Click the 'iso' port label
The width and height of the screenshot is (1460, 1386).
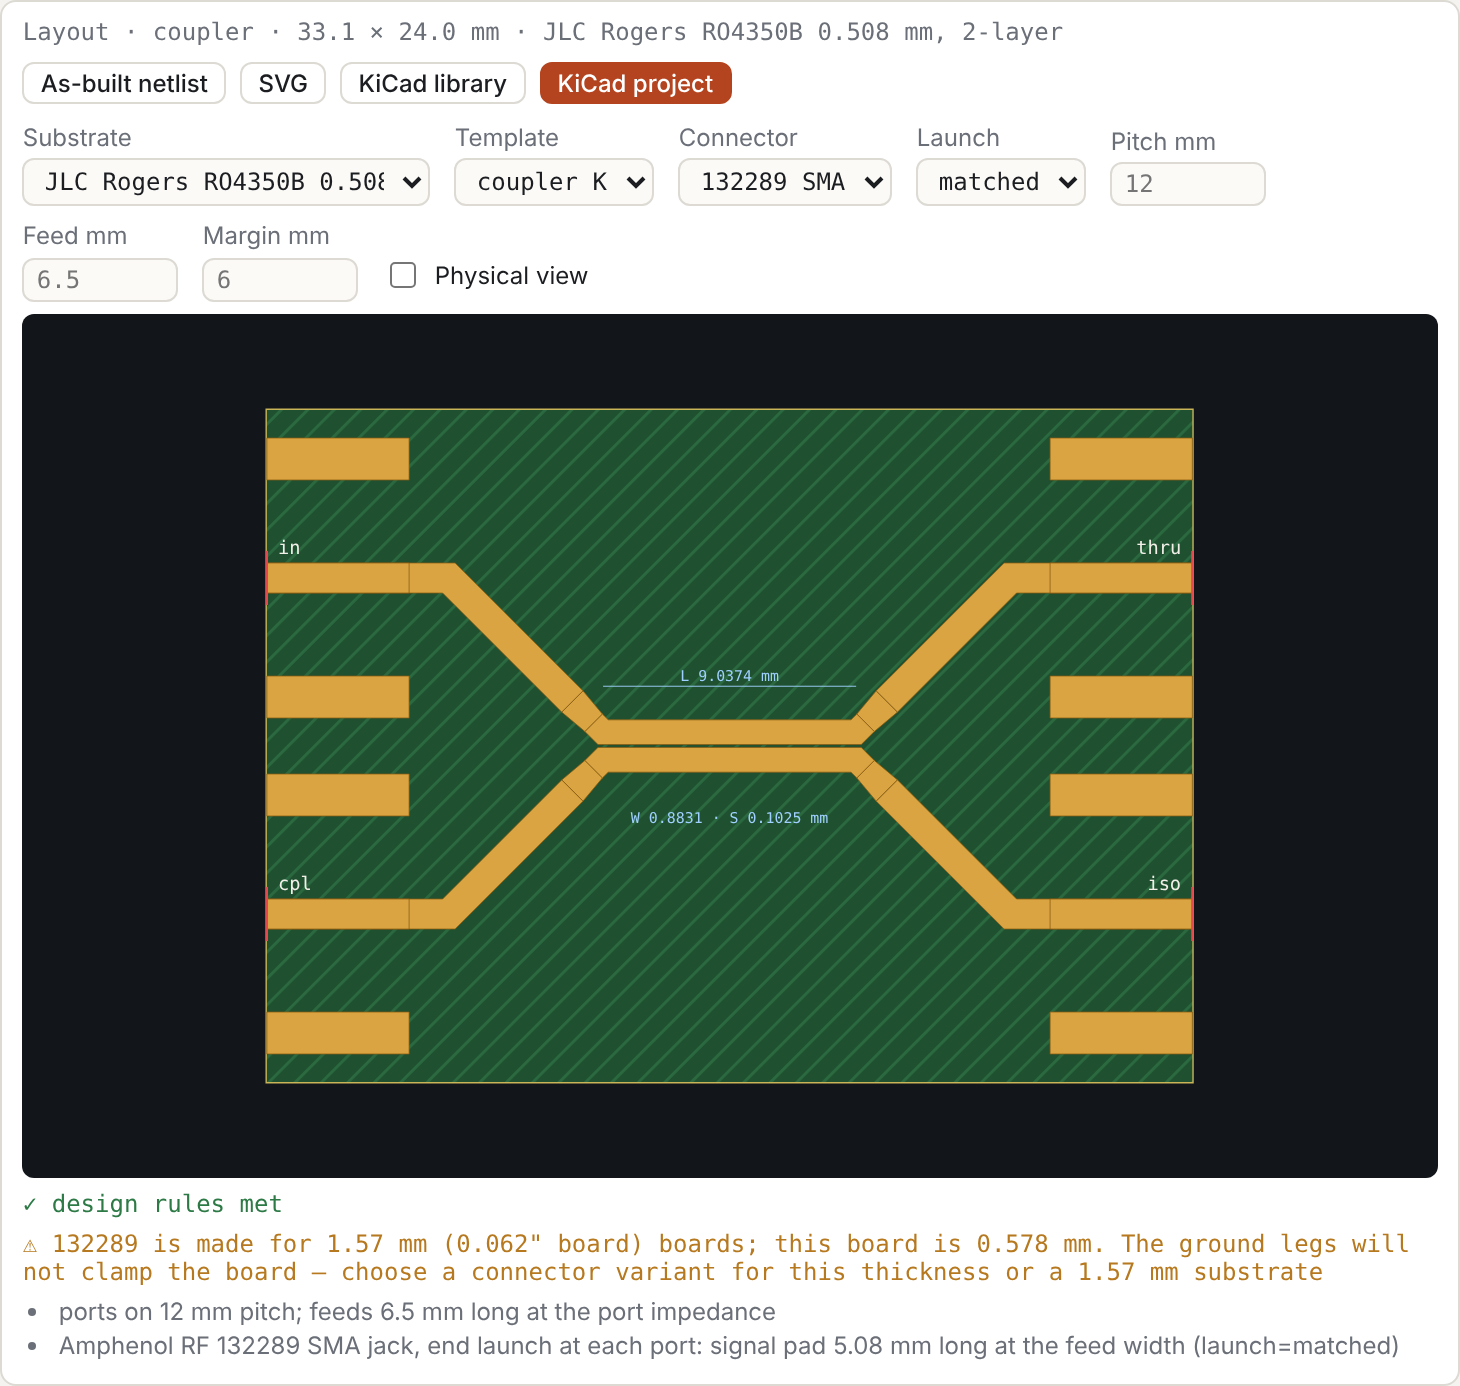1164,884
